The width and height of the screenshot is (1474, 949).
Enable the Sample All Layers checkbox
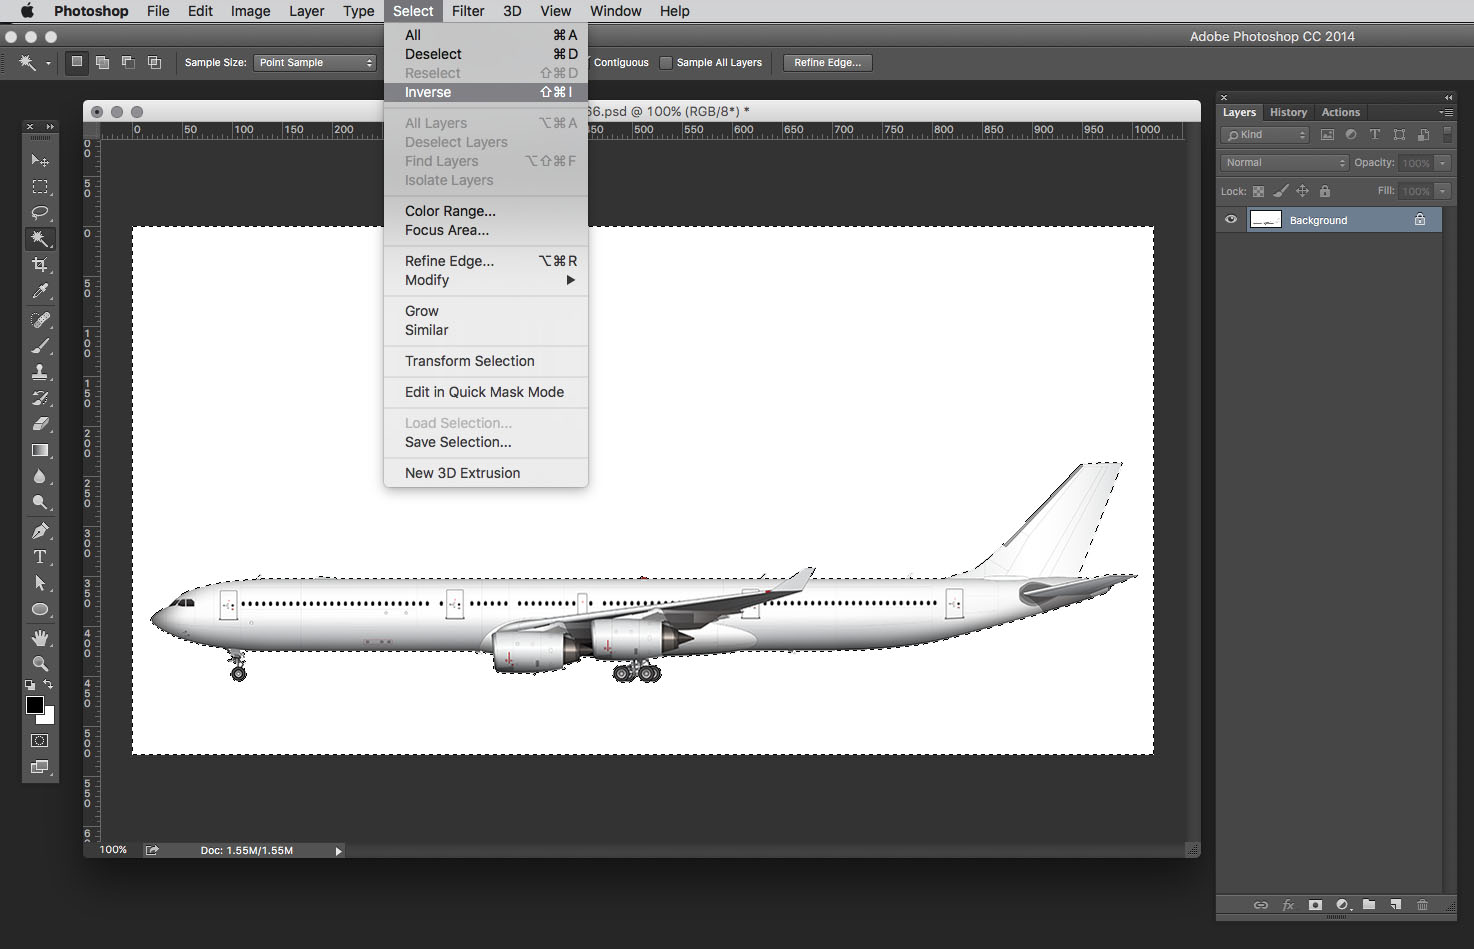pyautogui.click(x=666, y=63)
